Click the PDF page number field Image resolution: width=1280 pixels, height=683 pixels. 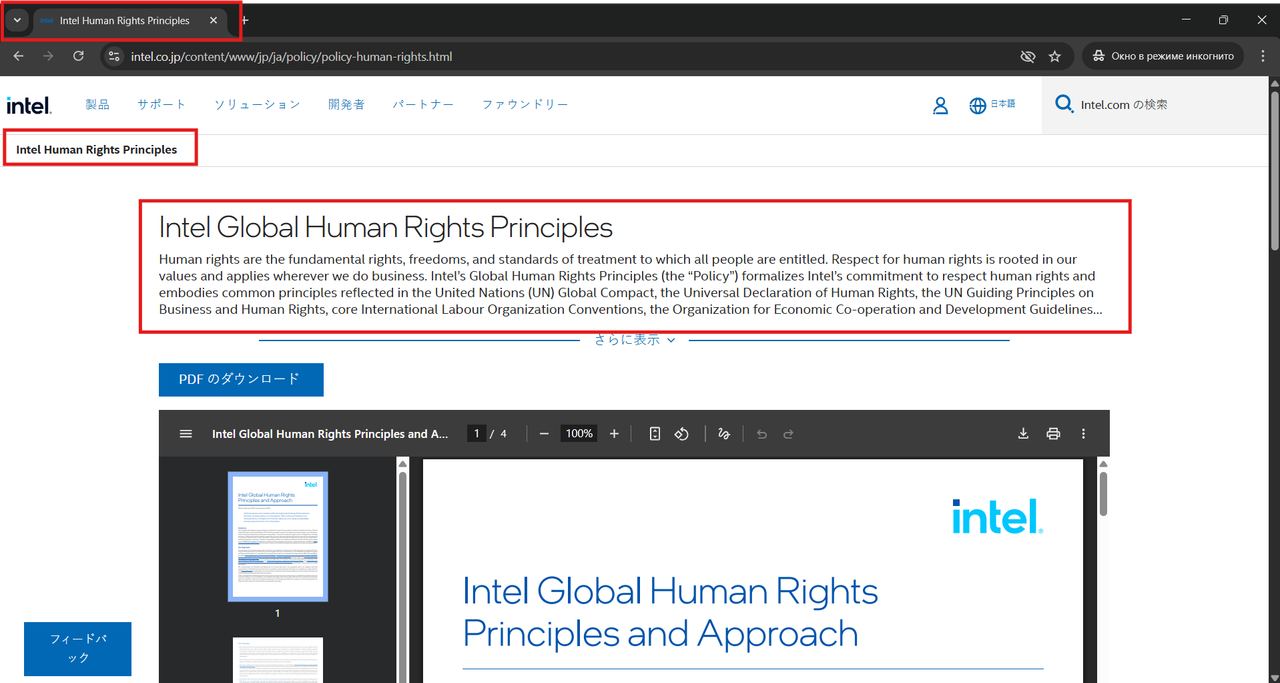coord(477,434)
